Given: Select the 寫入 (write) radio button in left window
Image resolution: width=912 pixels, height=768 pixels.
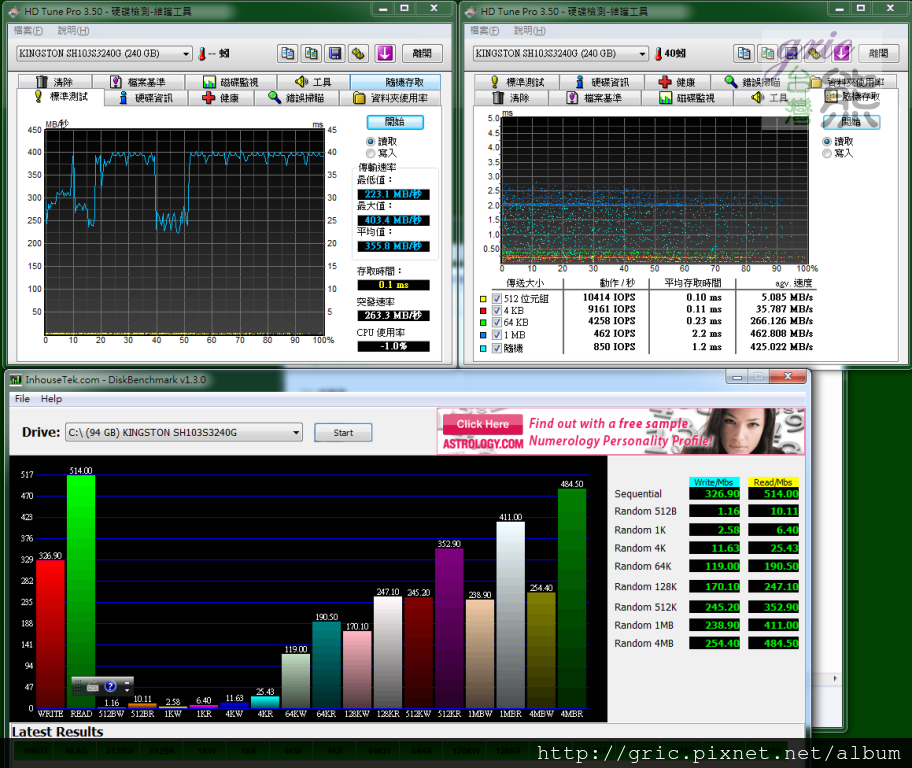Looking at the screenshot, I should [371, 153].
